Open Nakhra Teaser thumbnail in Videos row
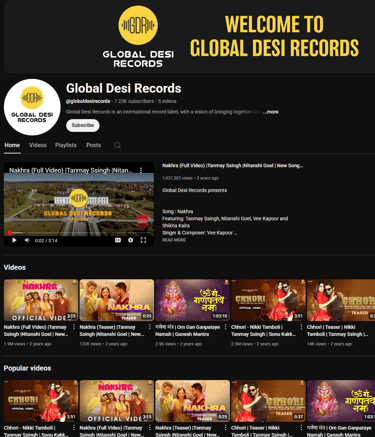Viewport: 375px width, 437px height. (117, 300)
